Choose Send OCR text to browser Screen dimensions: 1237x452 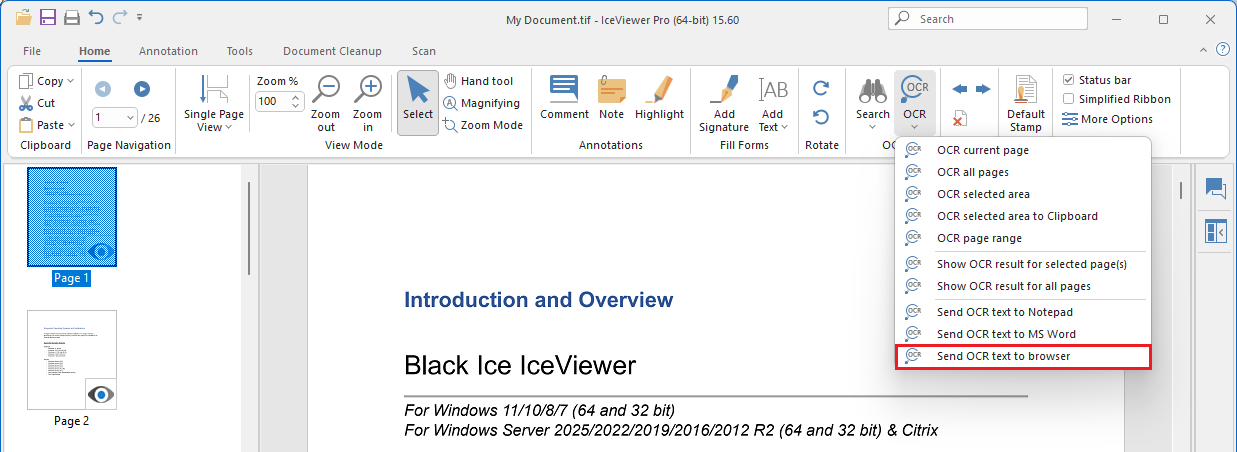[1023, 356]
